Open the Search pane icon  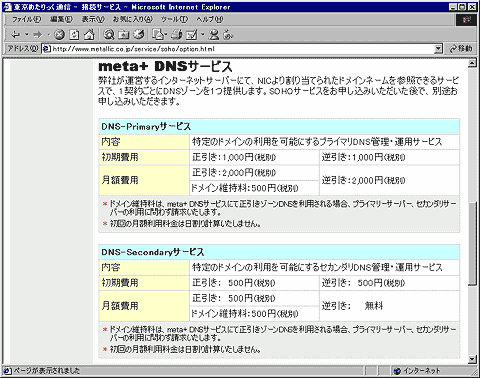click(x=108, y=35)
